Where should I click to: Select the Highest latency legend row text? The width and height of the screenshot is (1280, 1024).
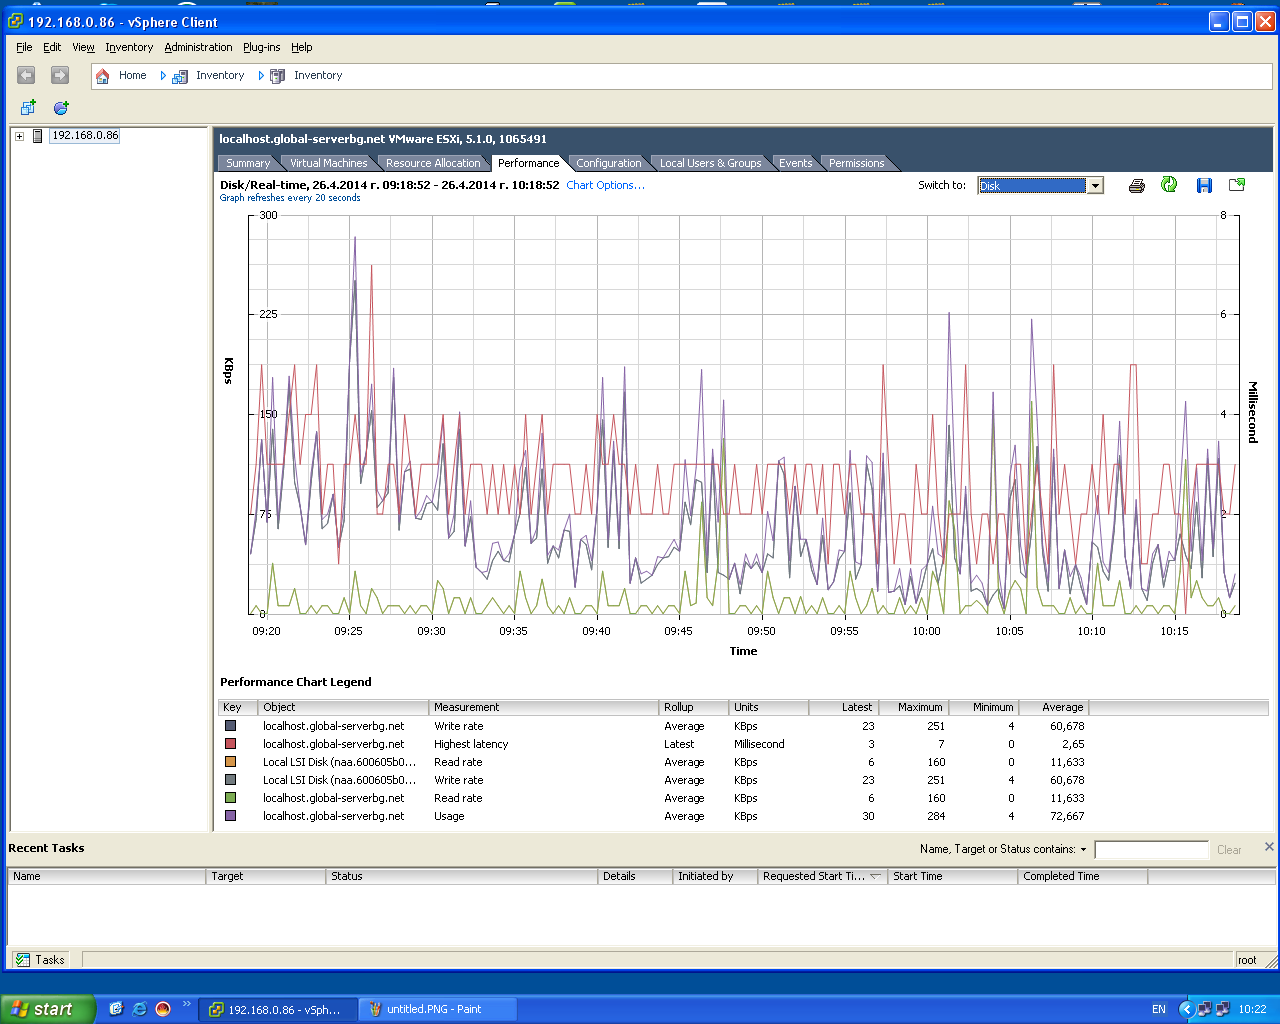click(471, 744)
